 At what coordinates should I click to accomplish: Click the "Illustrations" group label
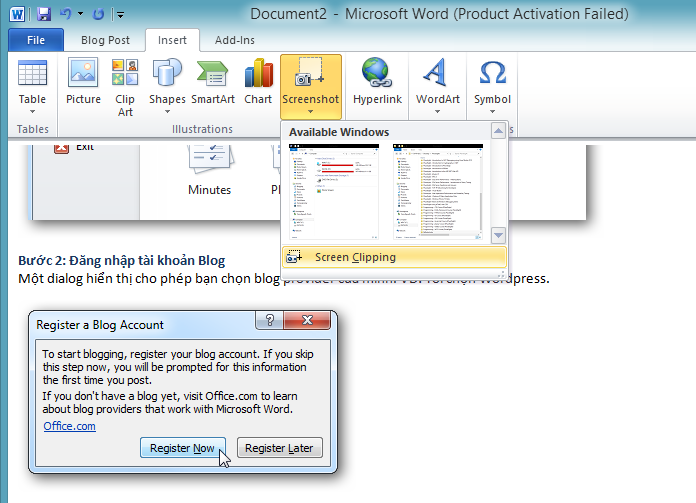coord(202,129)
